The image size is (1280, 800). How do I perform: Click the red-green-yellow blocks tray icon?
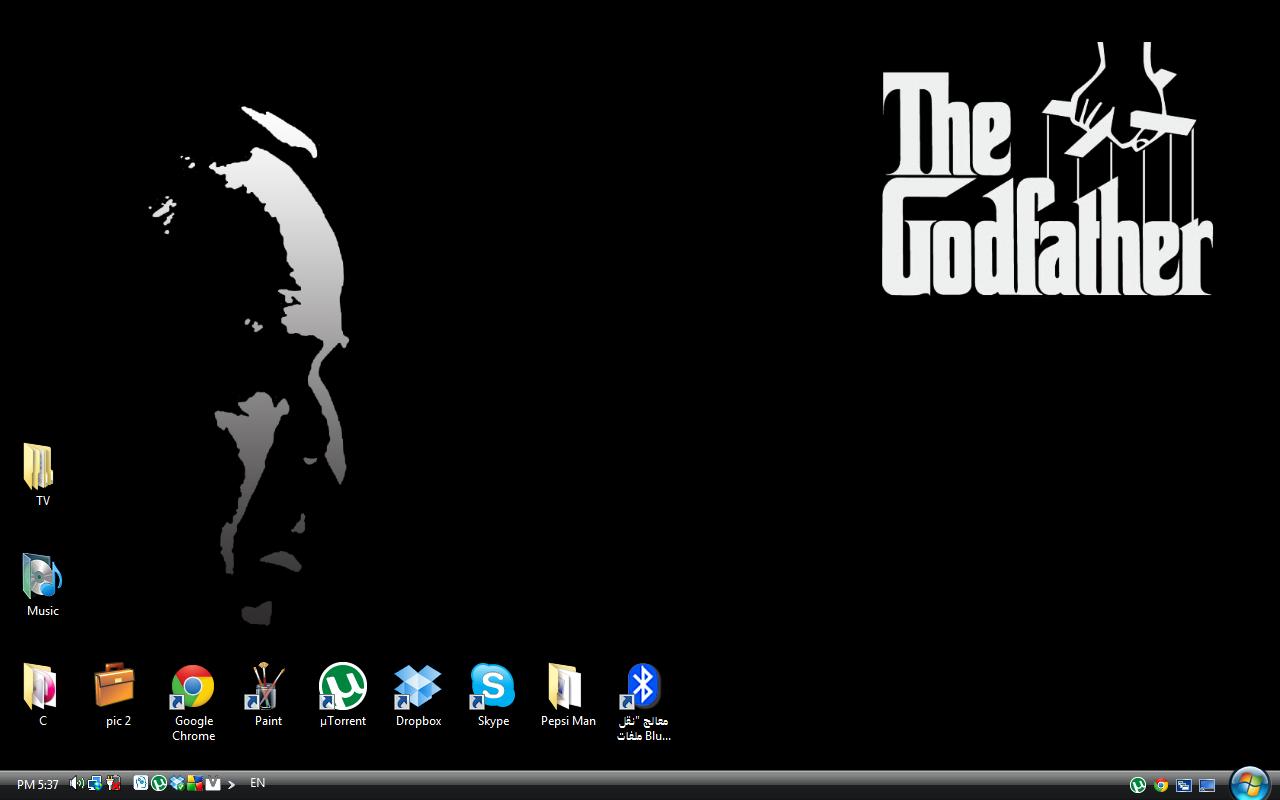[x=195, y=784]
